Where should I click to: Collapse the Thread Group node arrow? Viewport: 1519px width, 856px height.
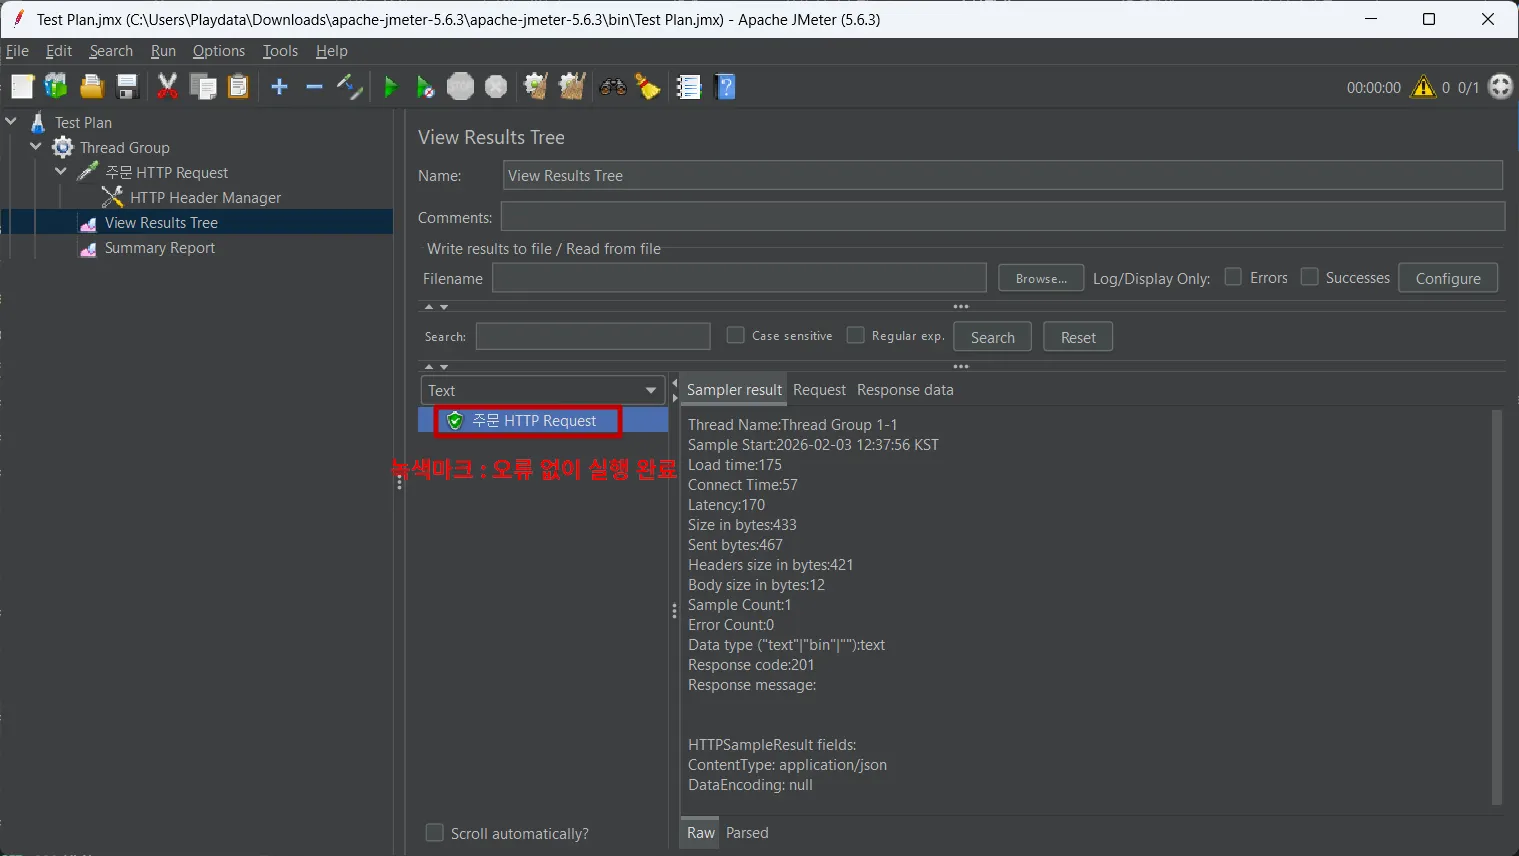click(36, 146)
